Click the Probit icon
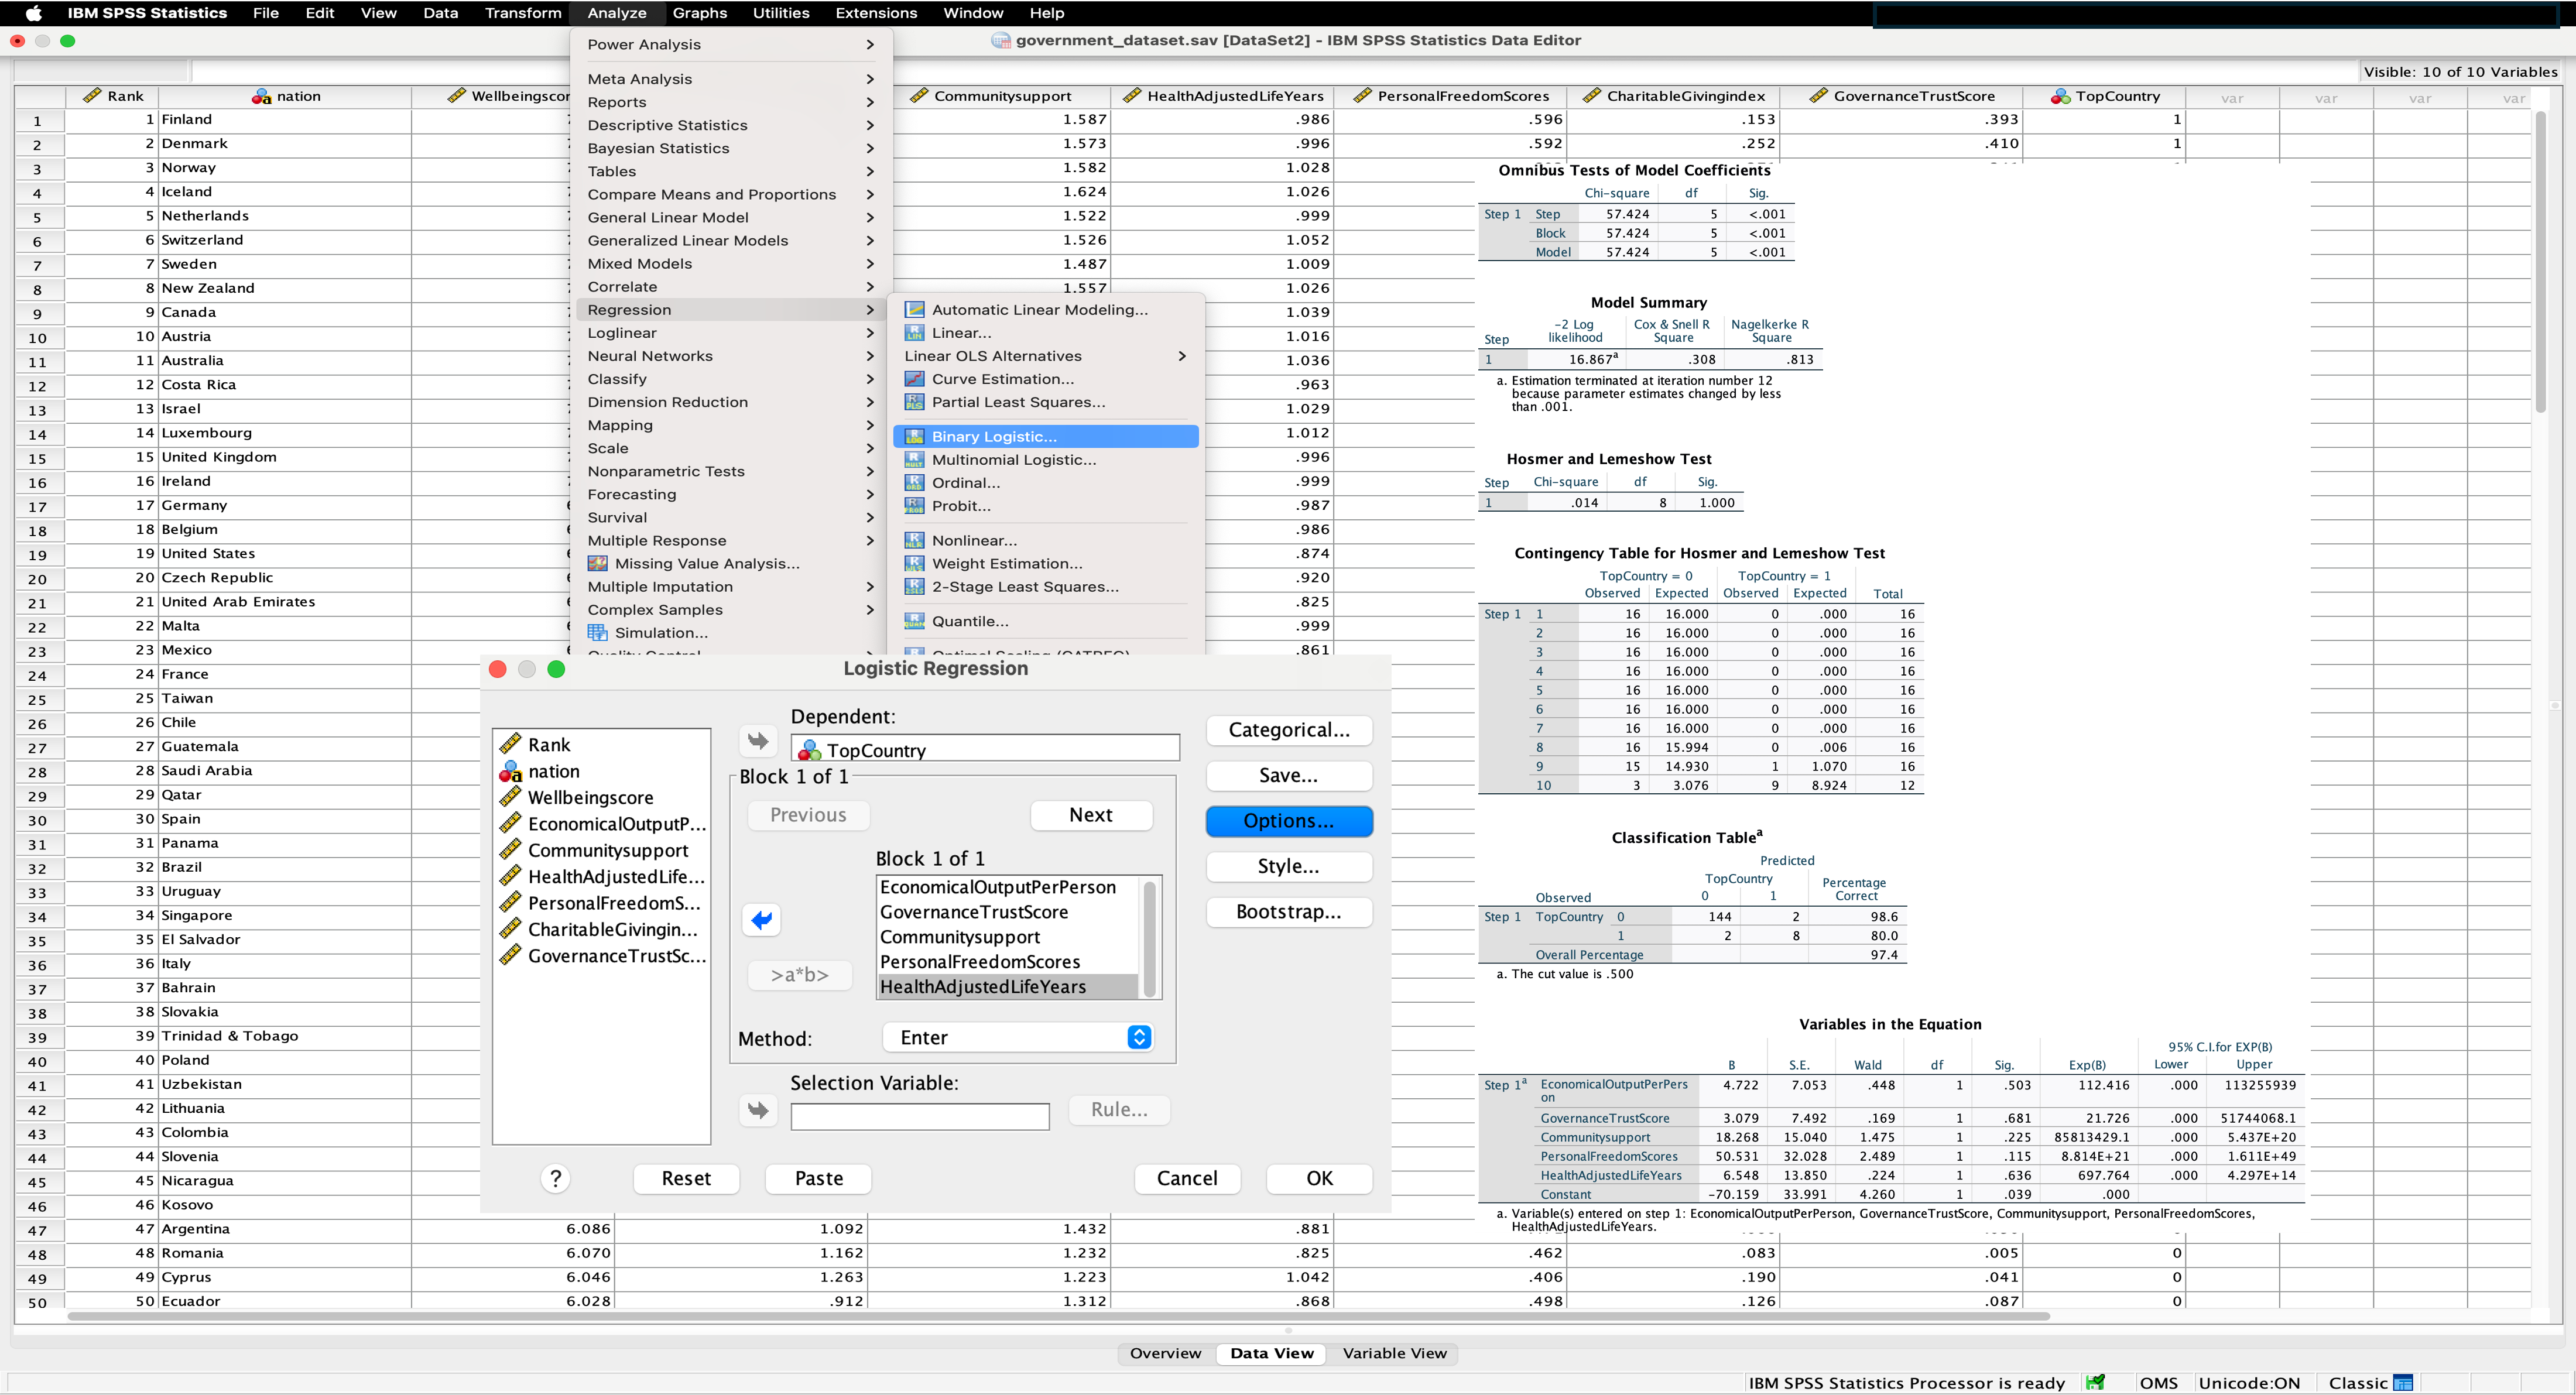The image size is (2576, 1395). 914,506
